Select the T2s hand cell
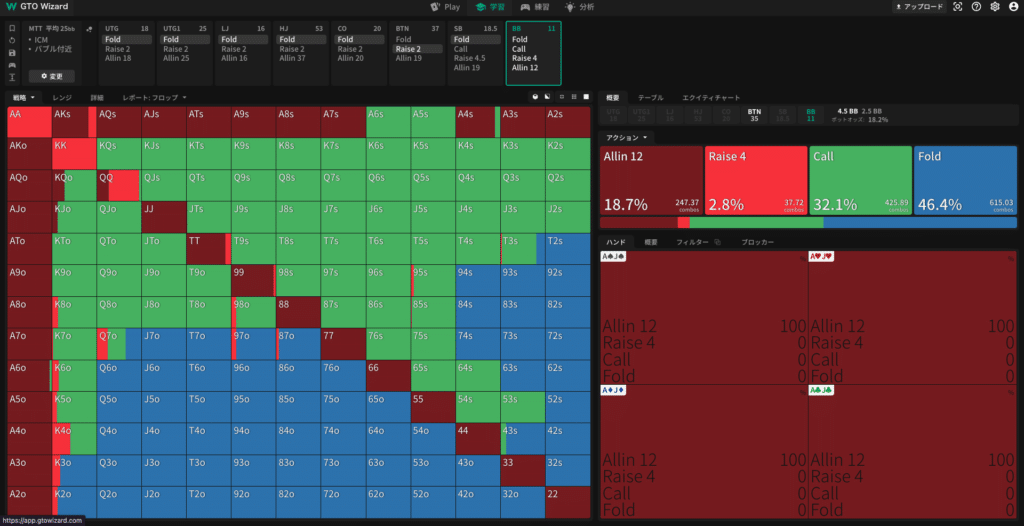 point(568,249)
